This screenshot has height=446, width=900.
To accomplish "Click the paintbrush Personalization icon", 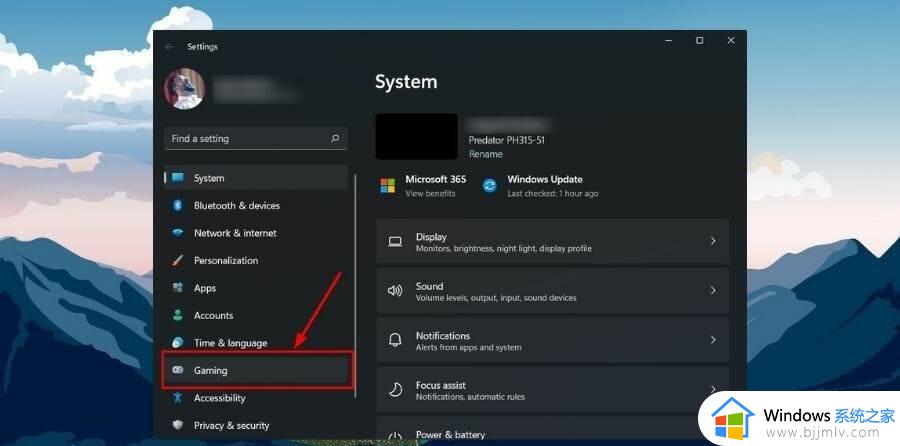I will (x=178, y=261).
